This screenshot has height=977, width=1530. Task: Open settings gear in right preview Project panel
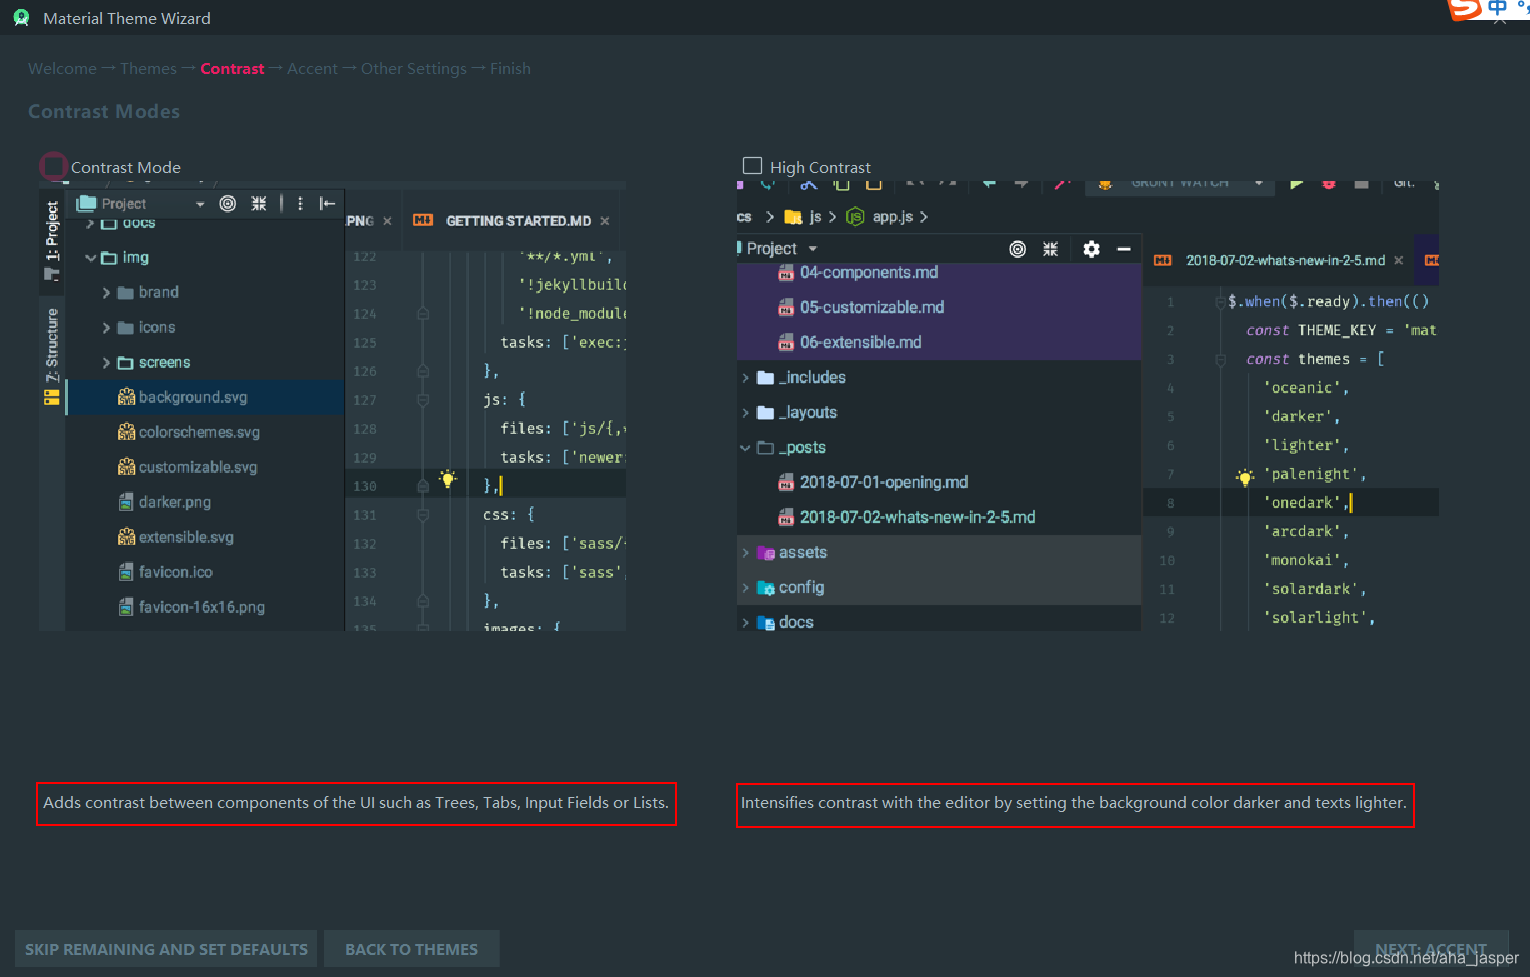pos(1092,249)
